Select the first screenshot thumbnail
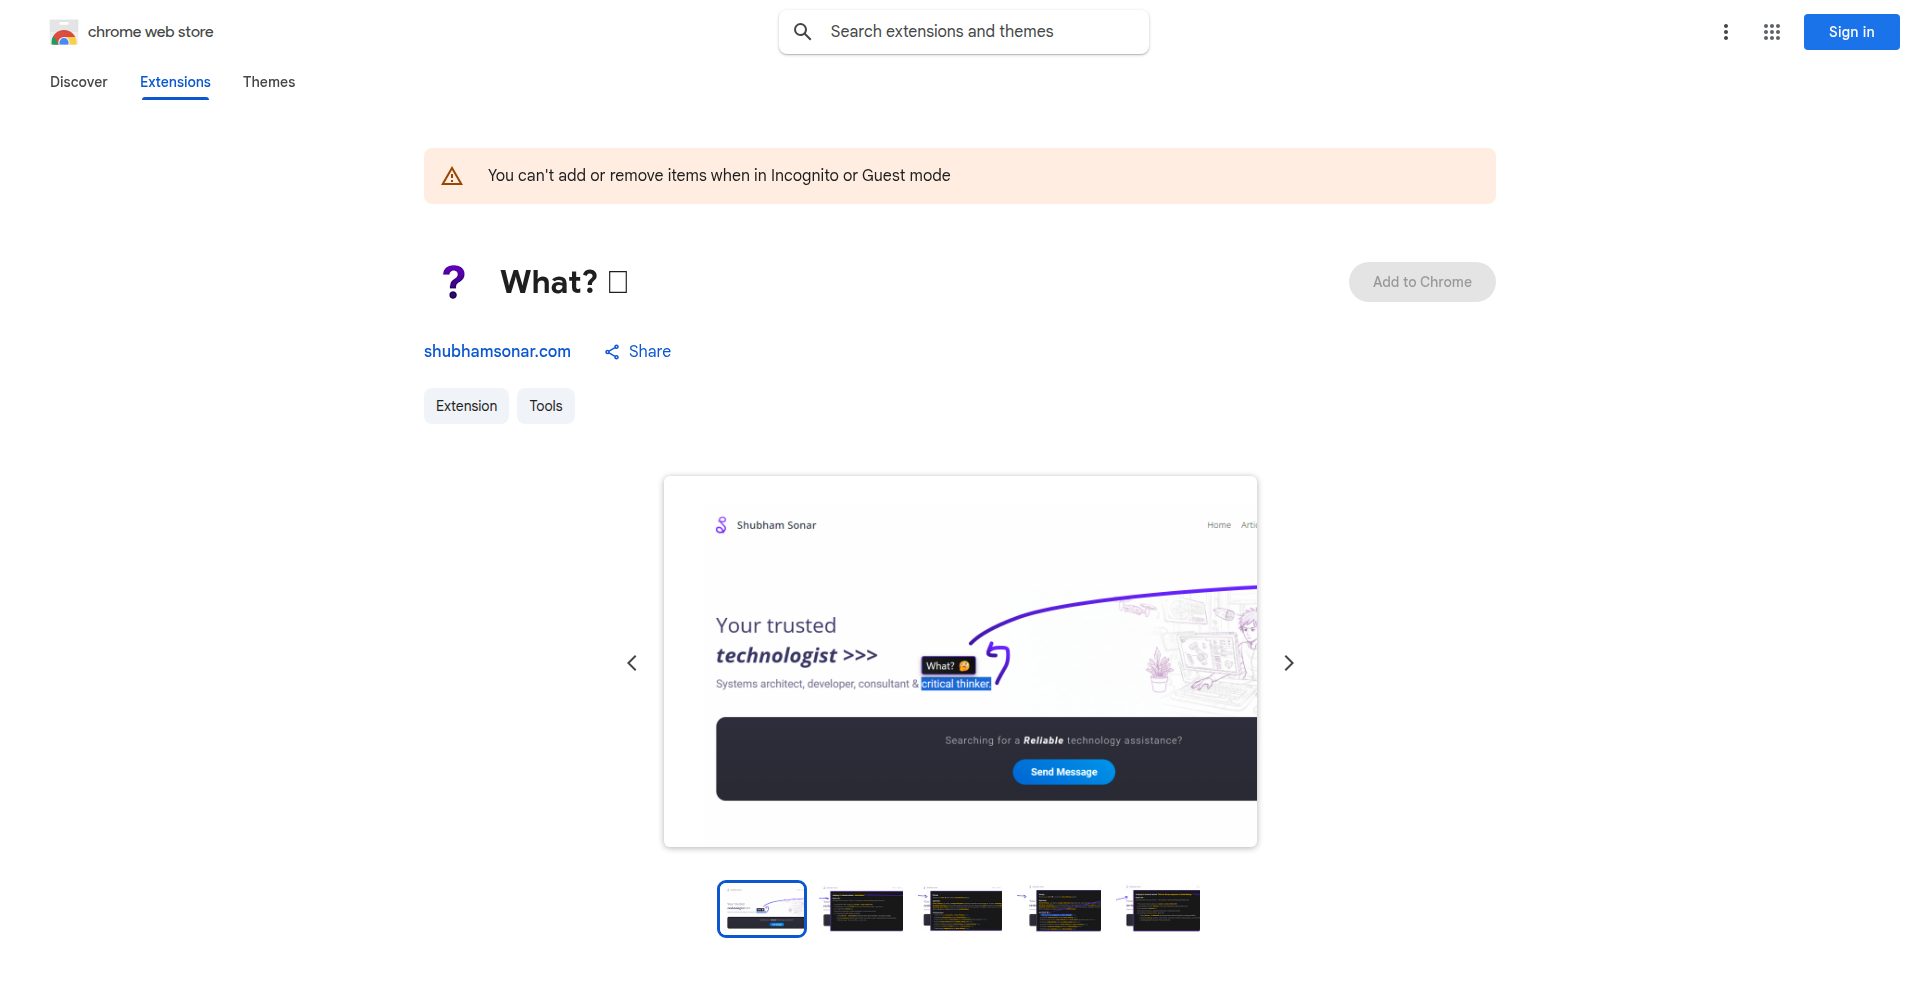This screenshot has width=1920, height=993. coord(762,909)
